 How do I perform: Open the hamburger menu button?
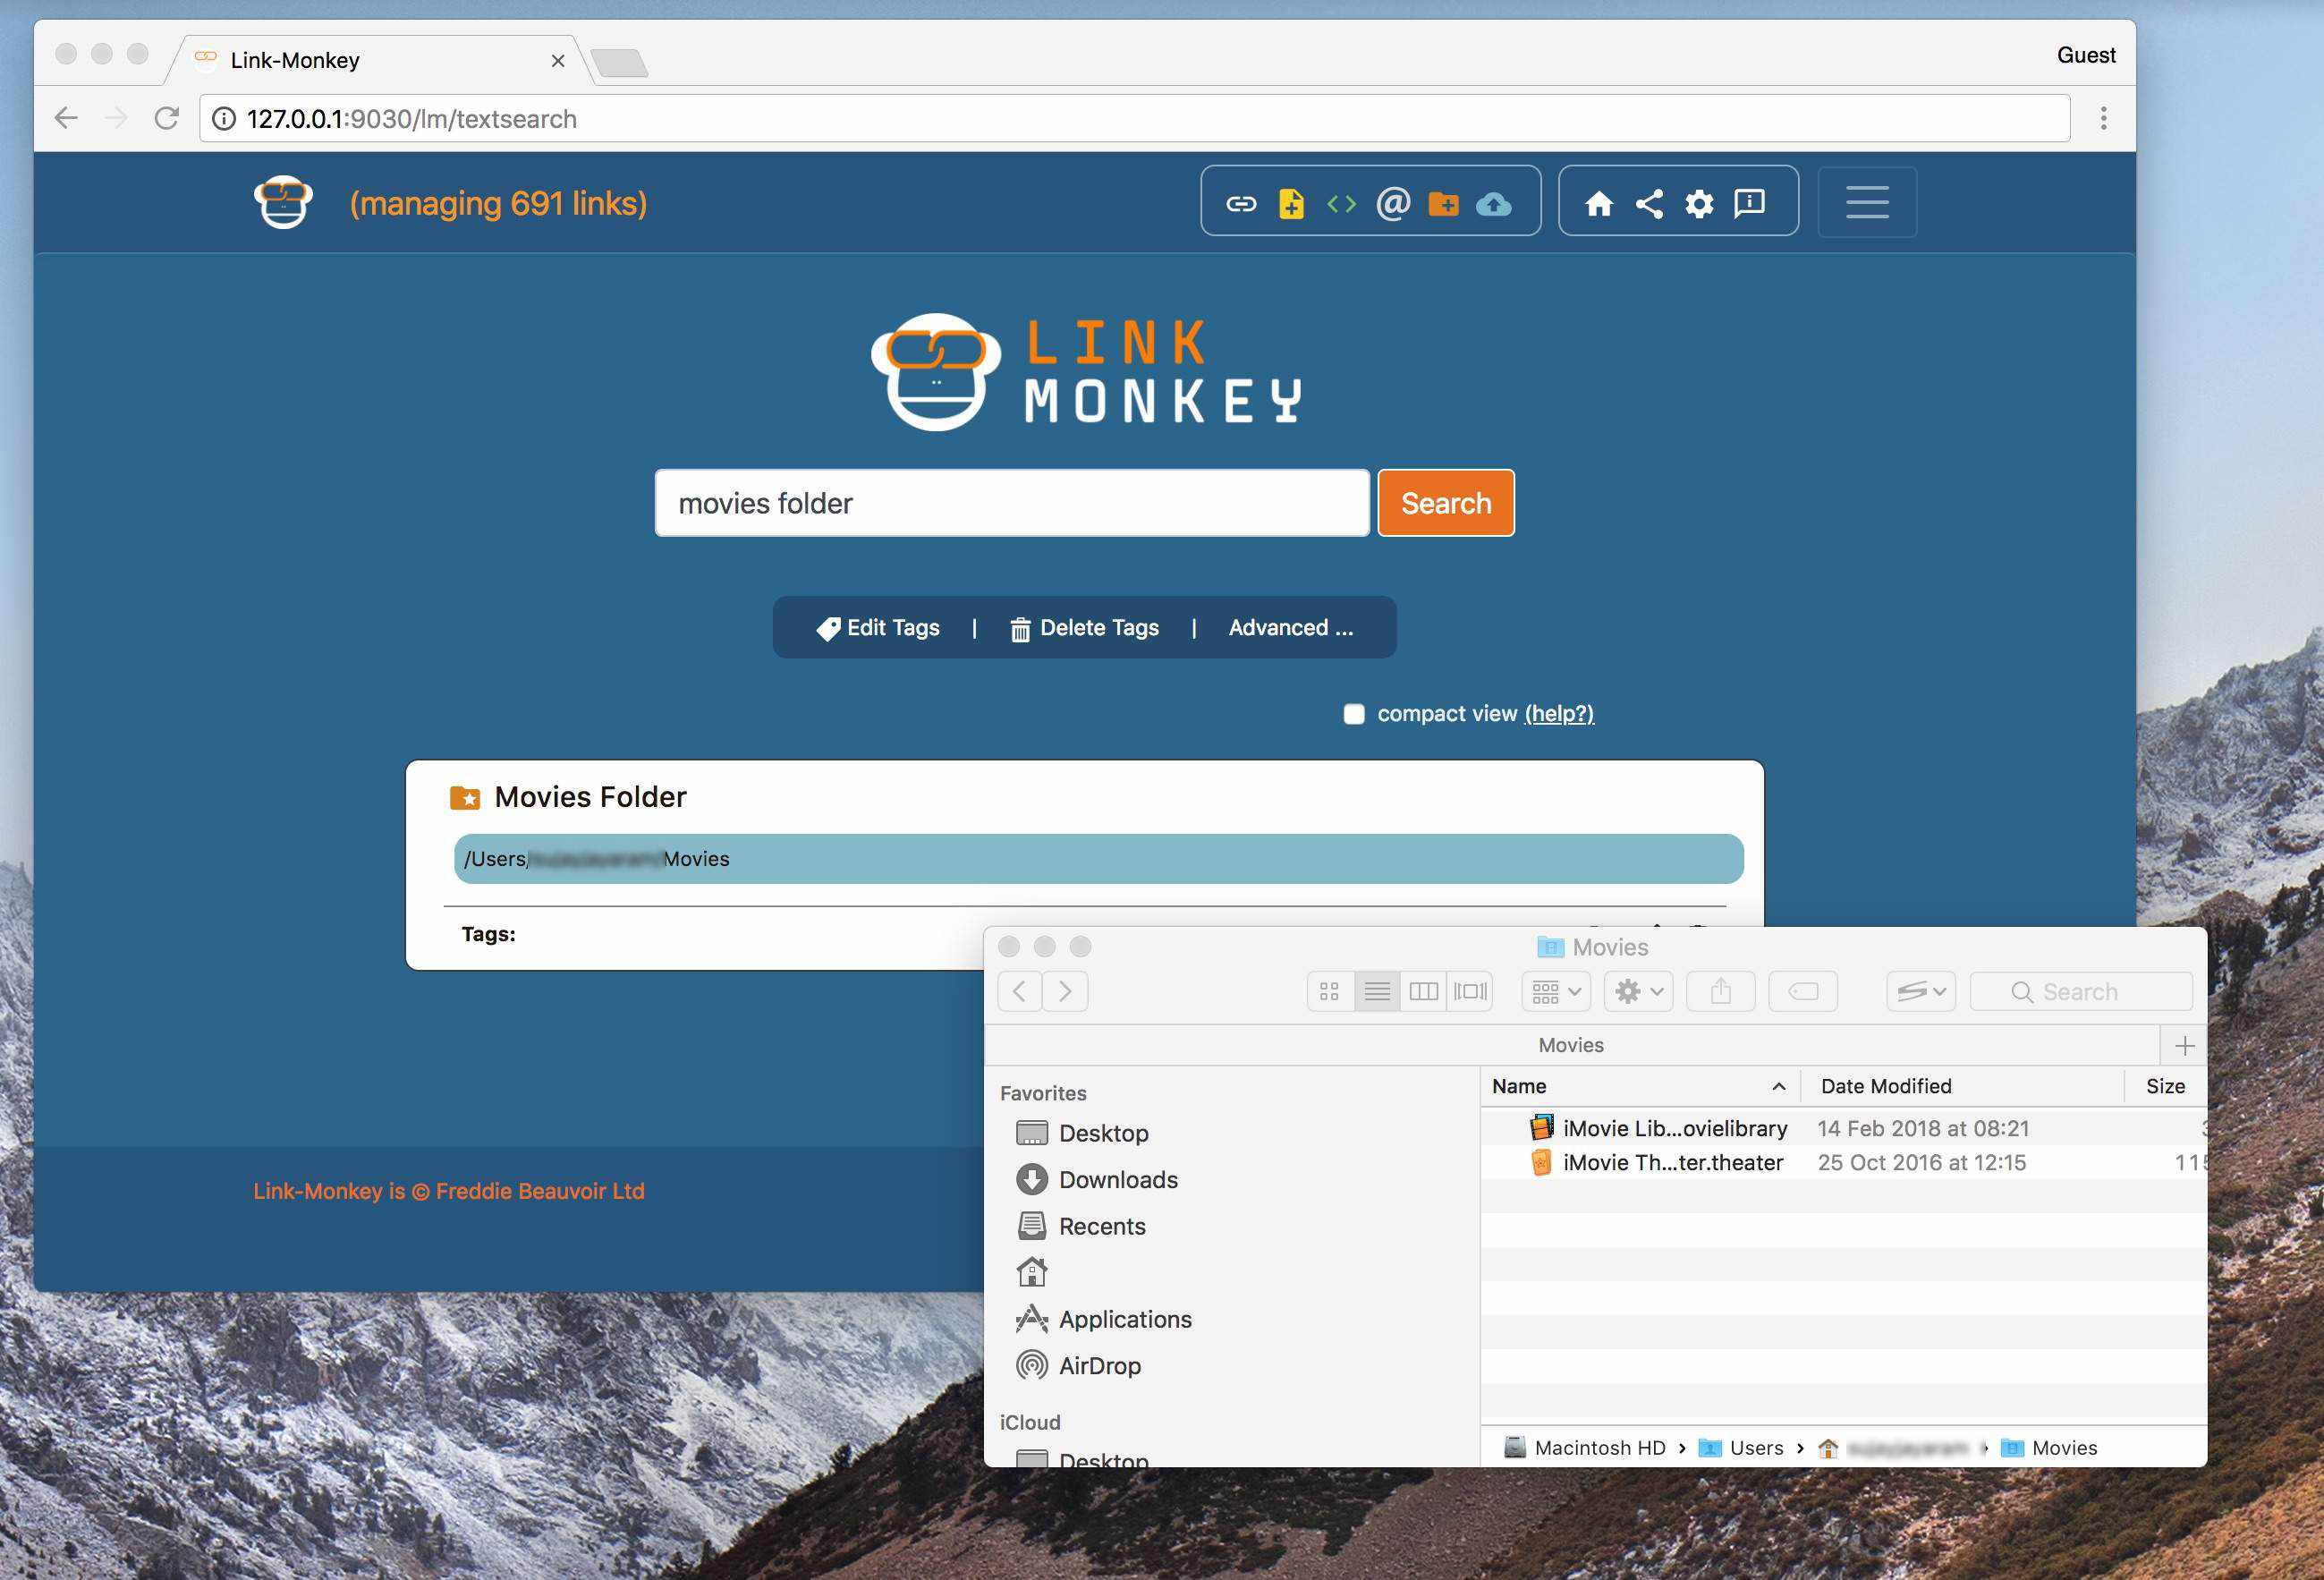1867,202
